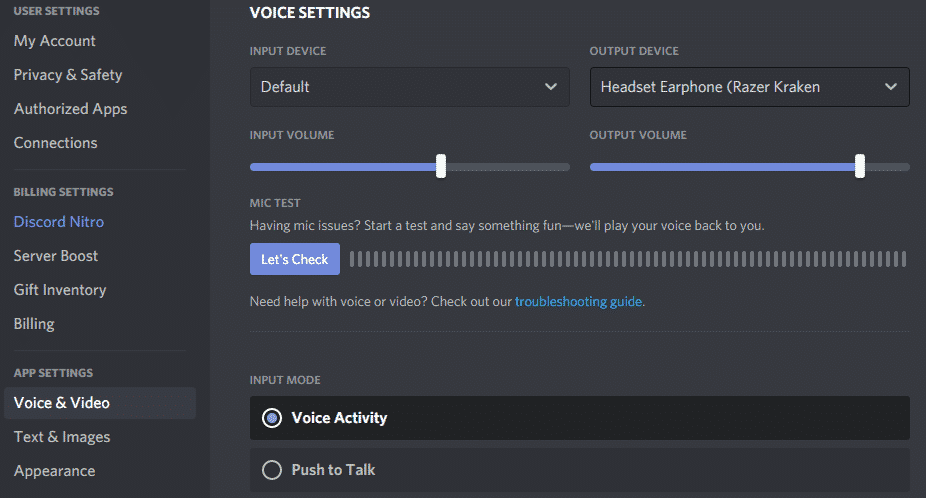
Task: Go to Privacy & Safety settings
Action: (67, 75)
